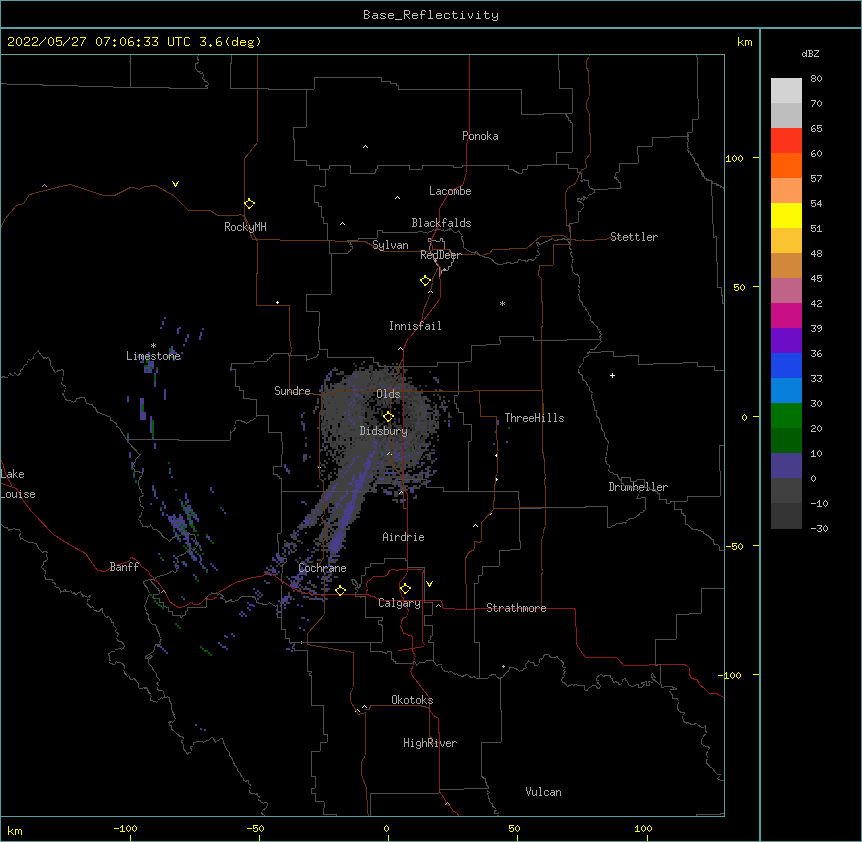Pick the blue 33-36 dBZ legend swatch
The image size is (862, 842).
coord(786,365)
